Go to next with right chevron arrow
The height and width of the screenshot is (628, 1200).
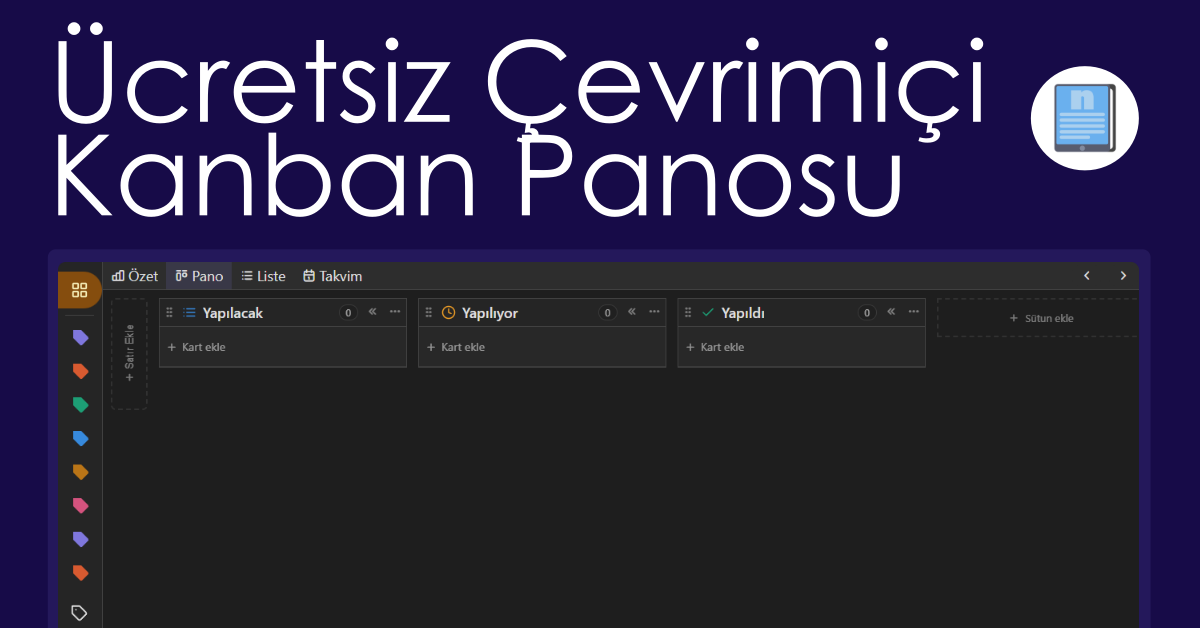pyautogui.click(x=1123, y=276)
